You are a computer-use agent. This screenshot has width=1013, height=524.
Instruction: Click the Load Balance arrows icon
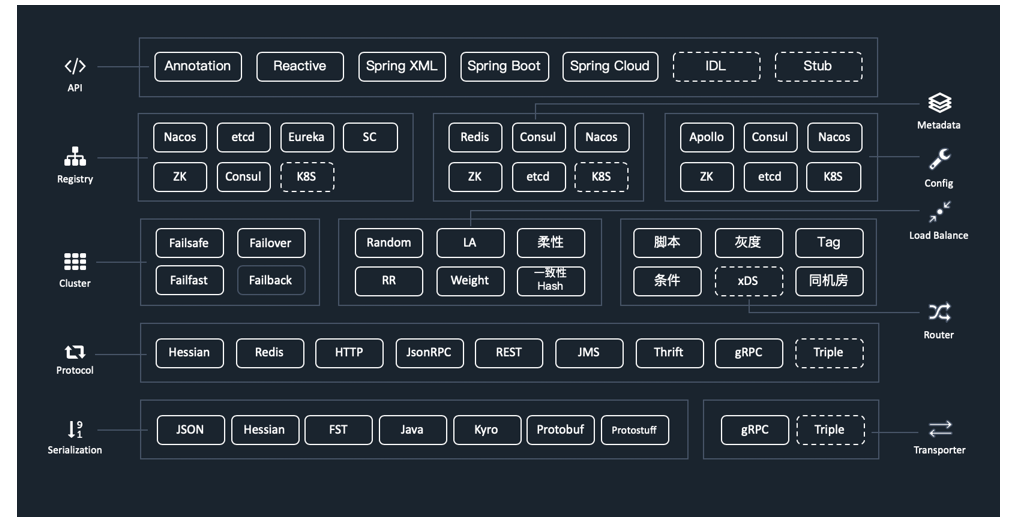tap(939, 212)
